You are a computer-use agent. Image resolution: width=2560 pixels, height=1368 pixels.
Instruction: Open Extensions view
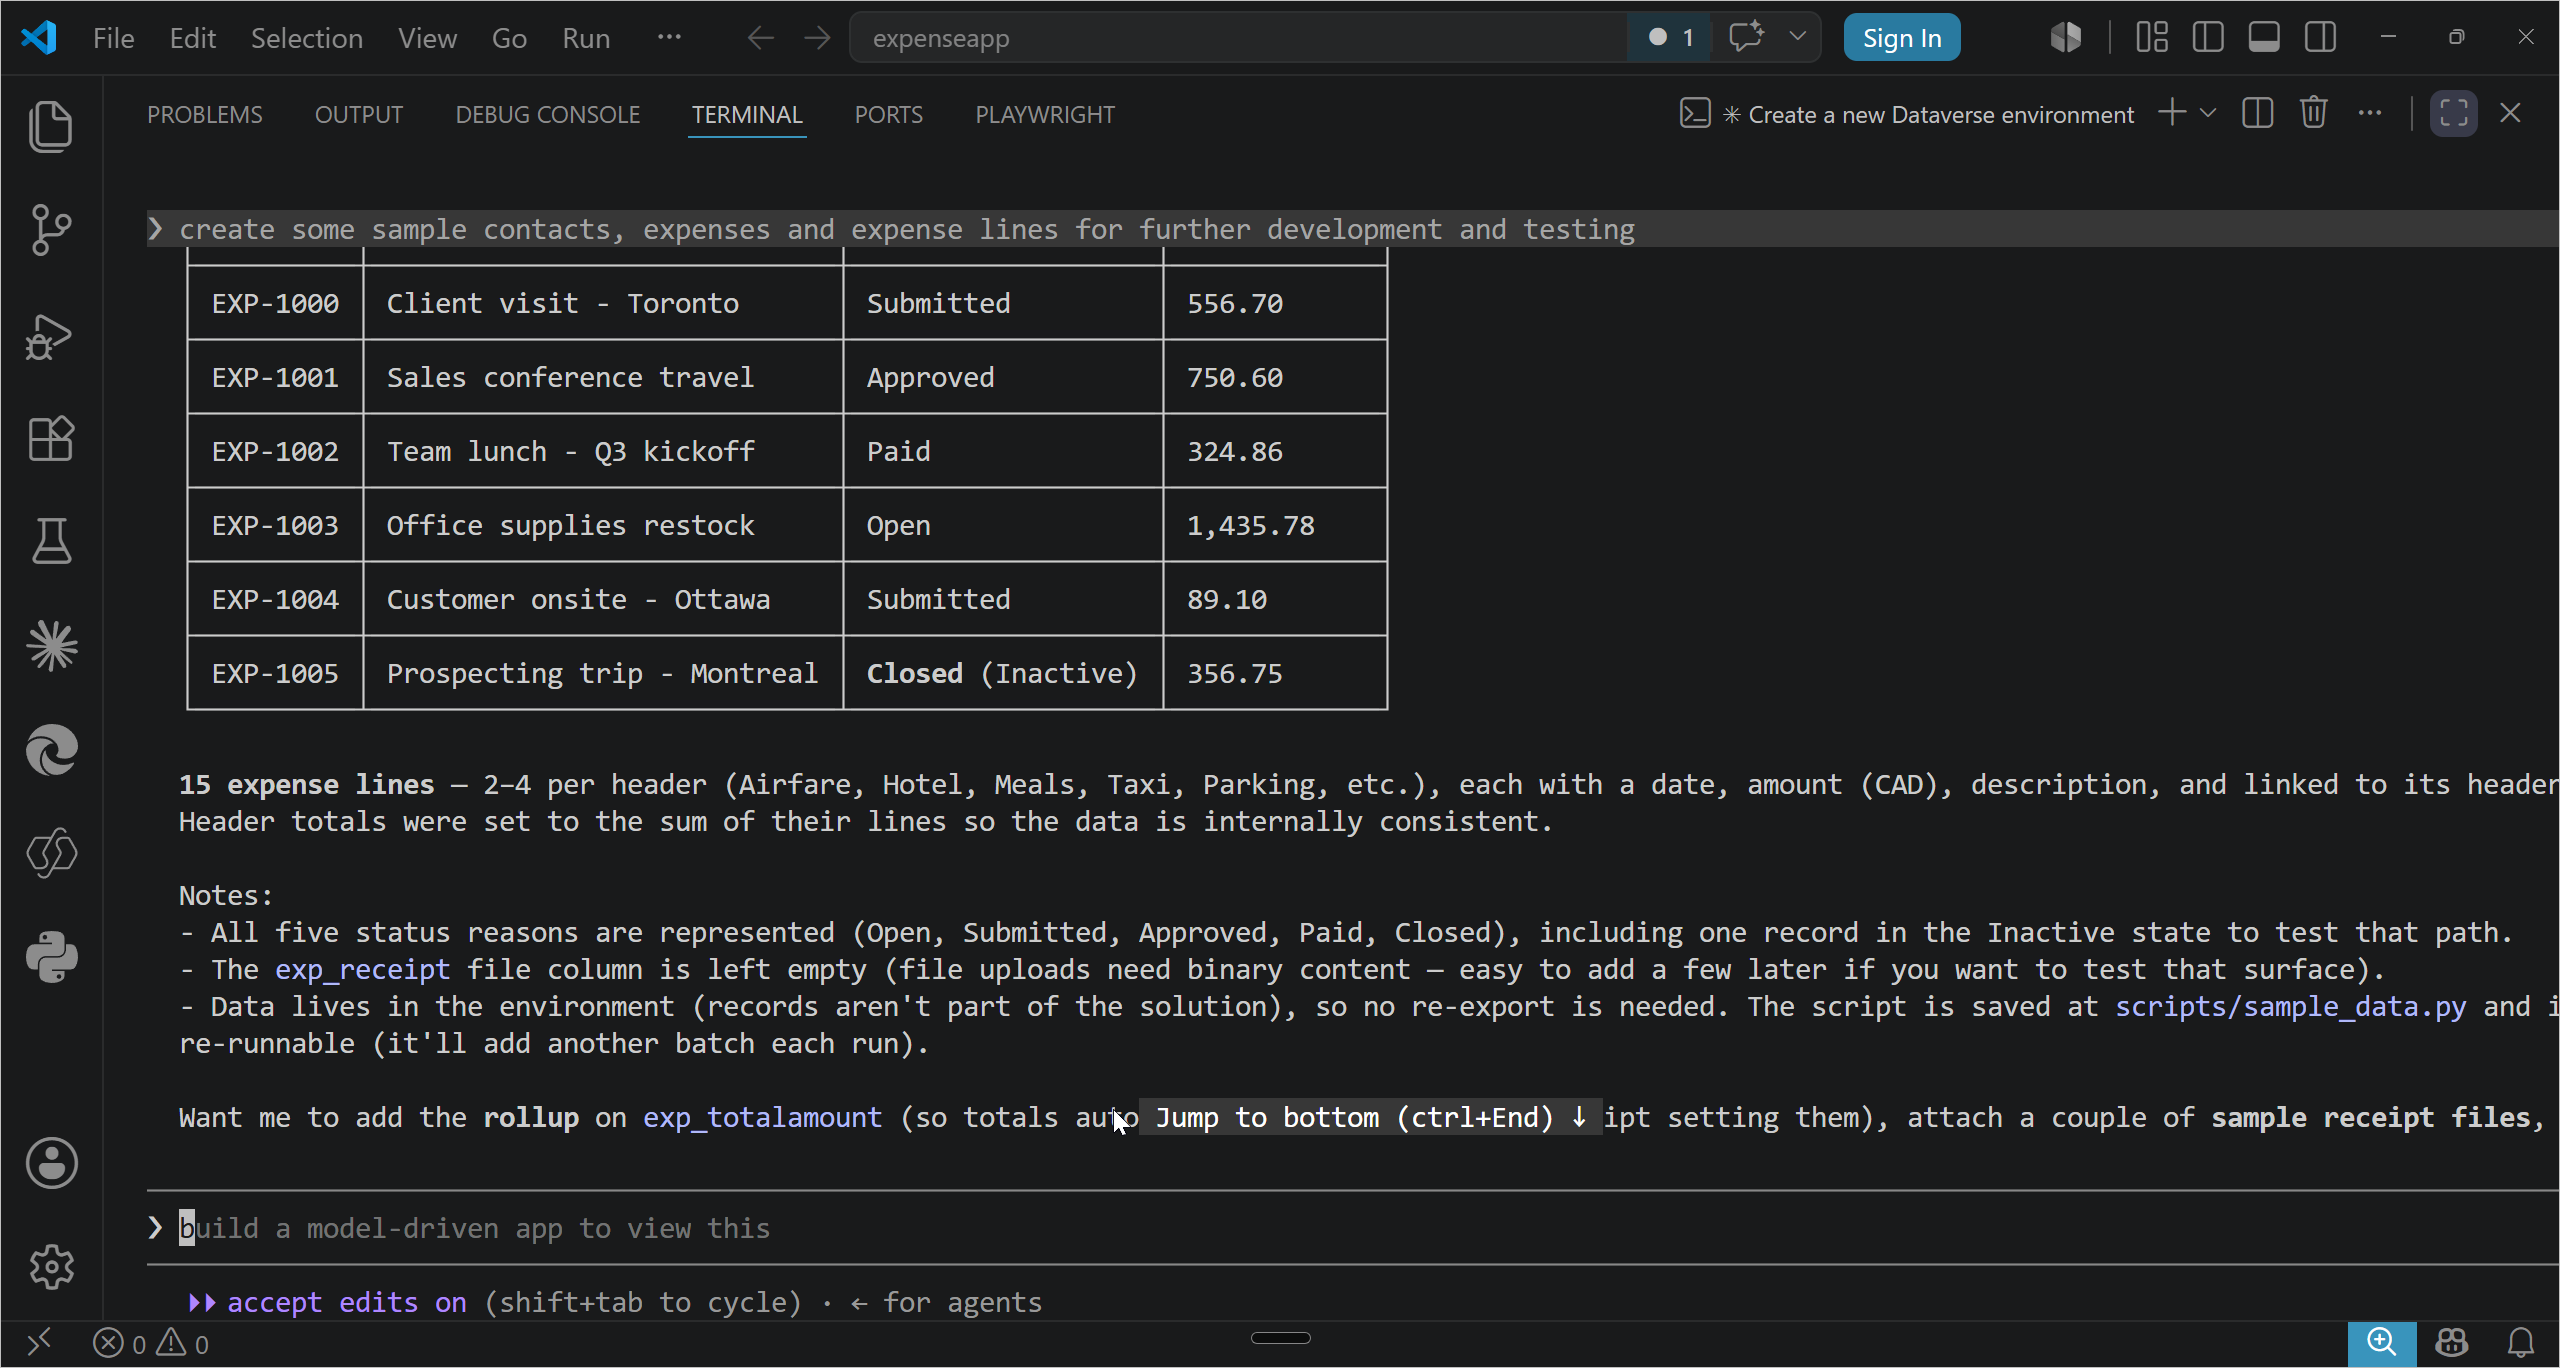[51, 439]
